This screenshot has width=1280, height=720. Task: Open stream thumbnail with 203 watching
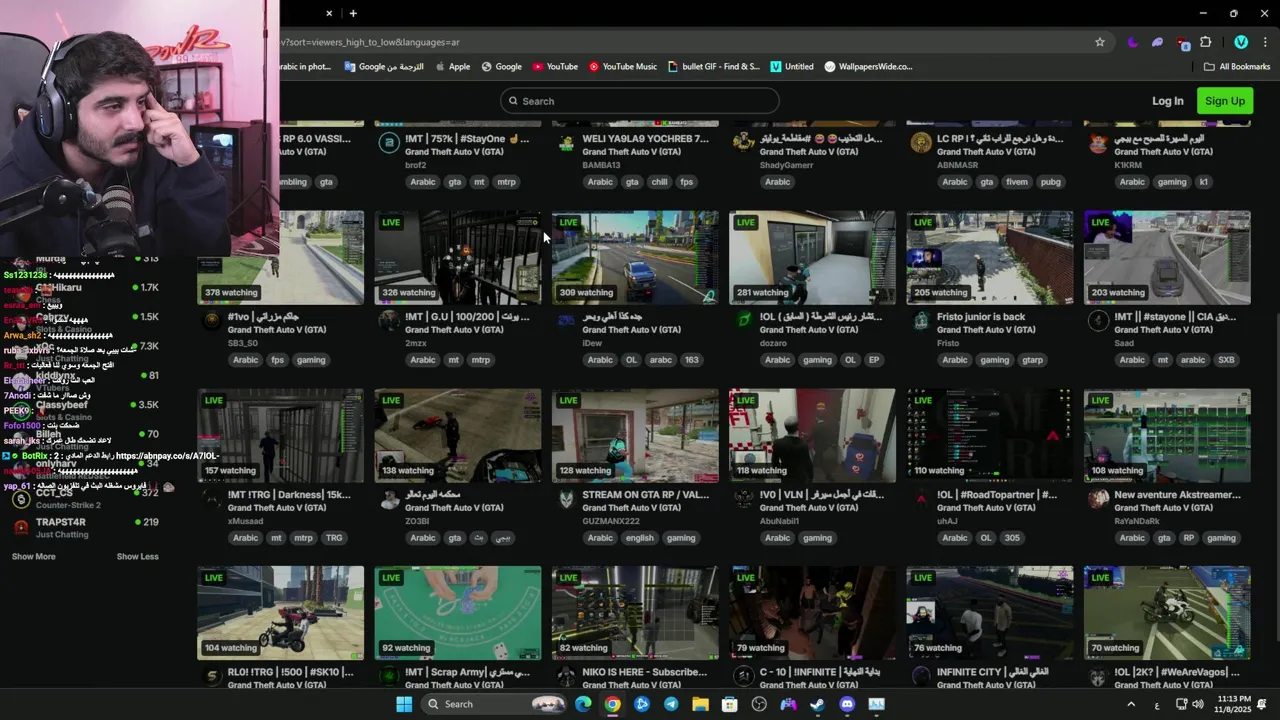click(1167, 257)
